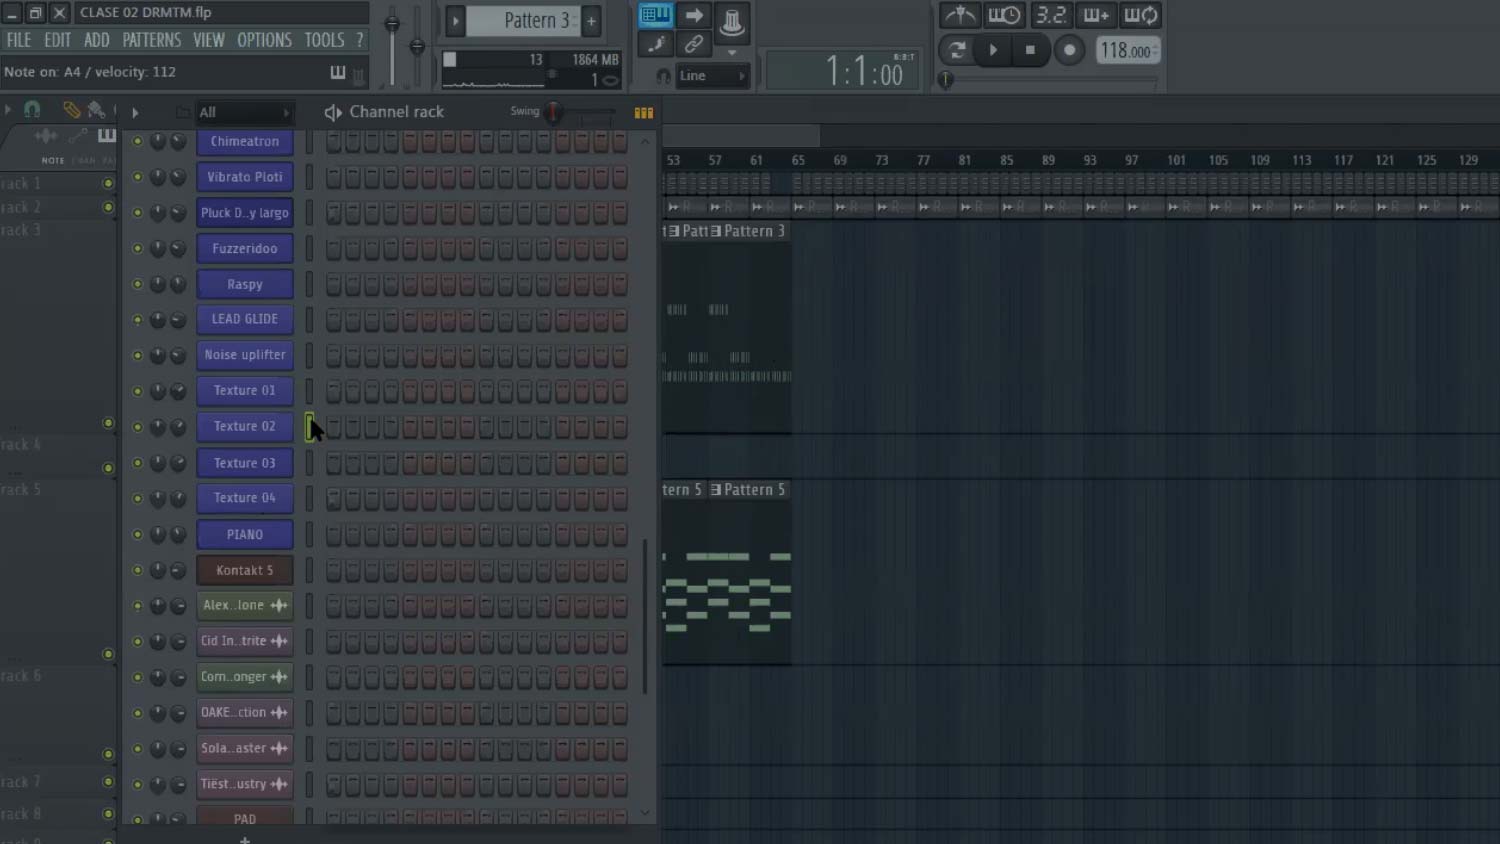The image size is (1500, 844).
Task: Click the blue keyboard icon in the toolbar
Action: 656,16
